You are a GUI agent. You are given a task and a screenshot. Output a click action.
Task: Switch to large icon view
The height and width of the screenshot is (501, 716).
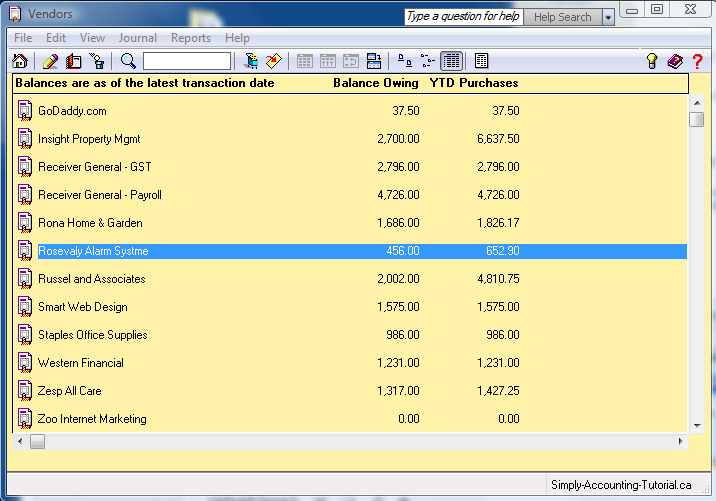(x=405, y=61)
